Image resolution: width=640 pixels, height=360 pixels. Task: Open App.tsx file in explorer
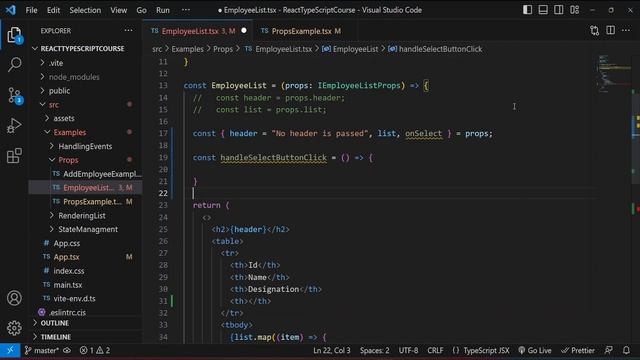(66, 257)
